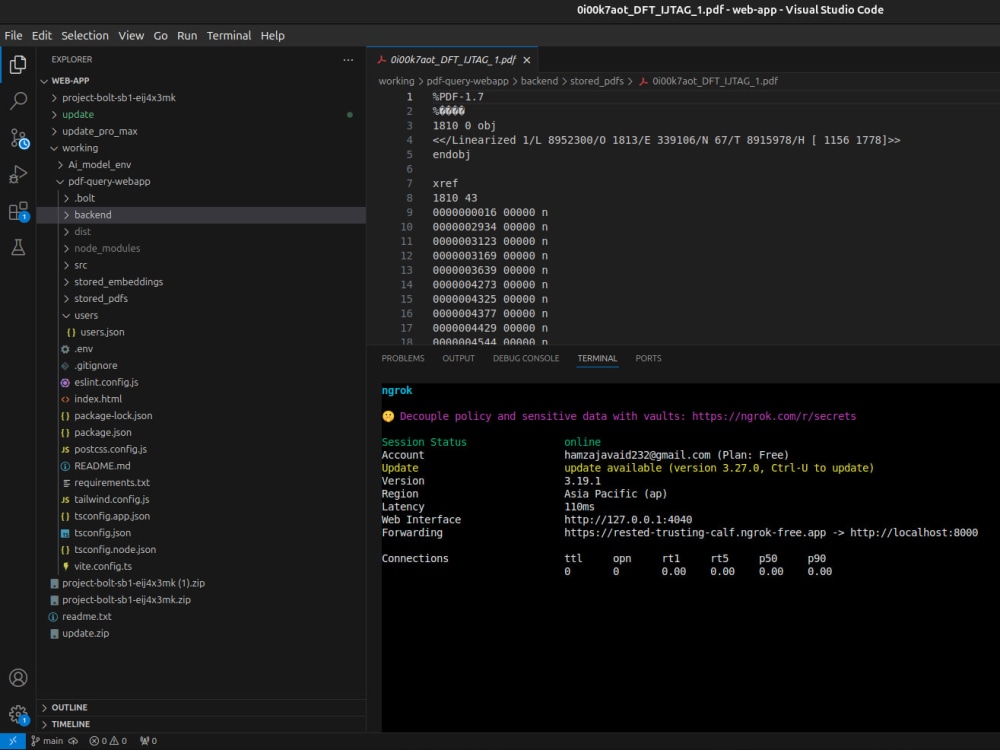Screen dimensions: 1000x750
Task: Click the remote window status bar icon
Action: coord(12,740)
